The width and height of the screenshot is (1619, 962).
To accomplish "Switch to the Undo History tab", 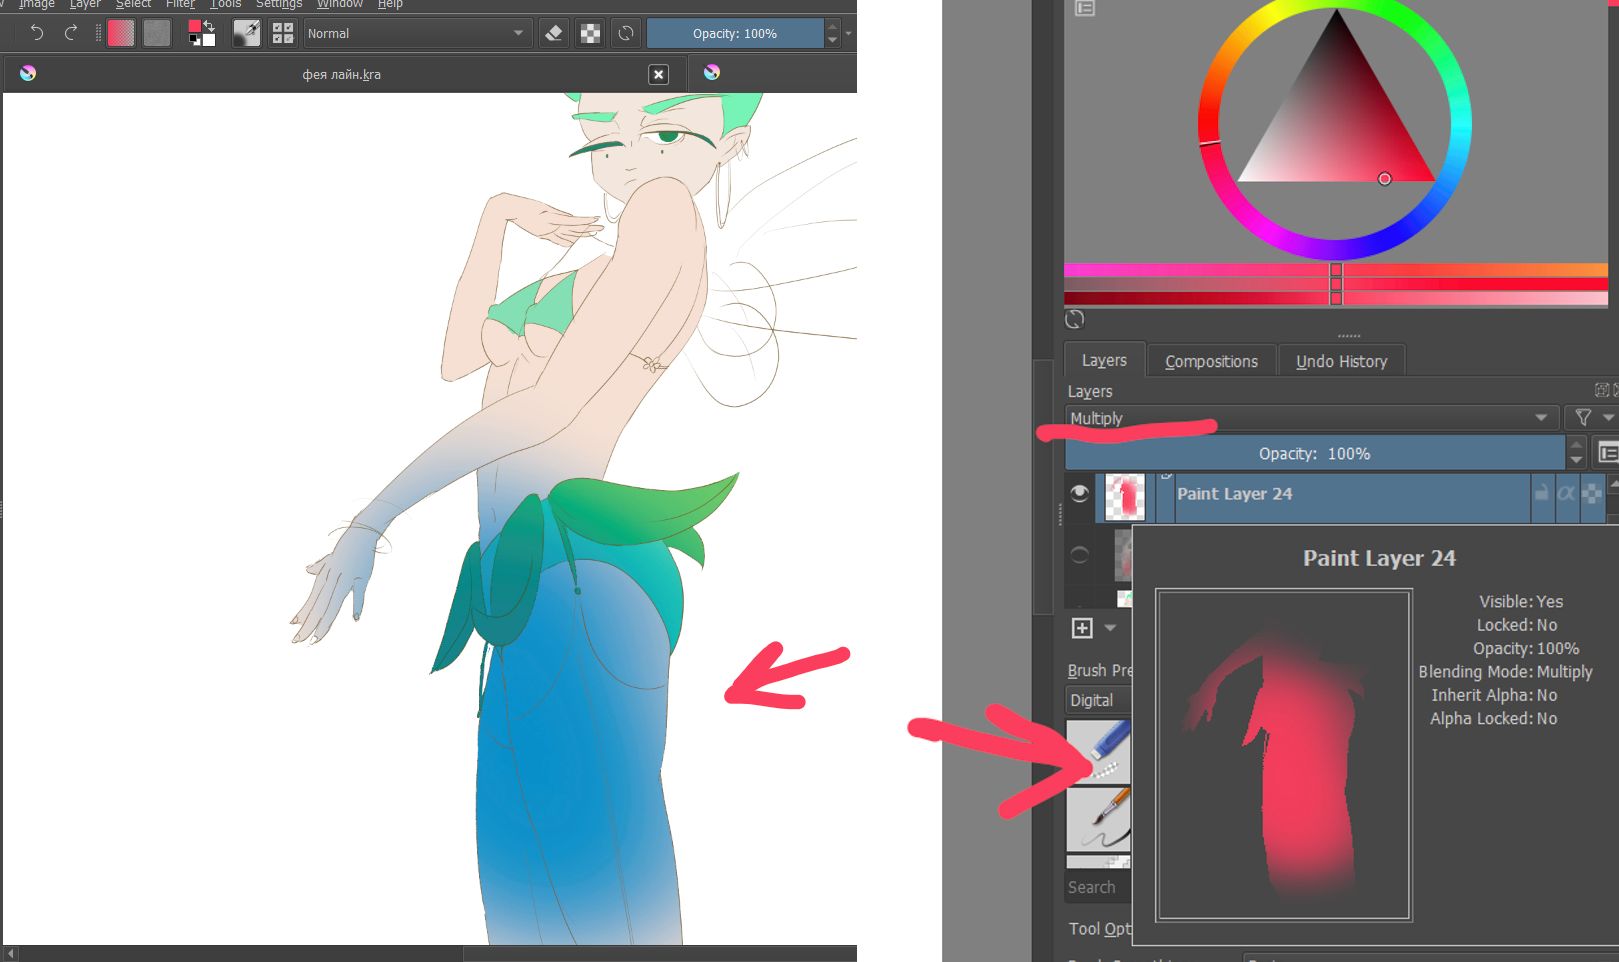I will [x=1341, y=361].
